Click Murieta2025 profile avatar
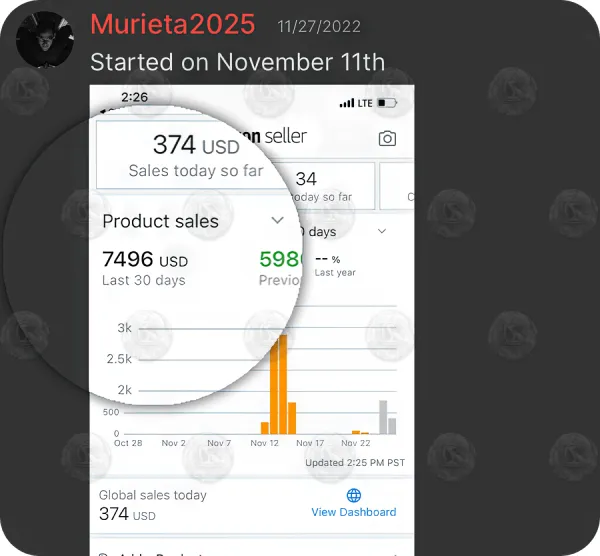This screenshot has height=556, width=600. (x=45, y=40)
